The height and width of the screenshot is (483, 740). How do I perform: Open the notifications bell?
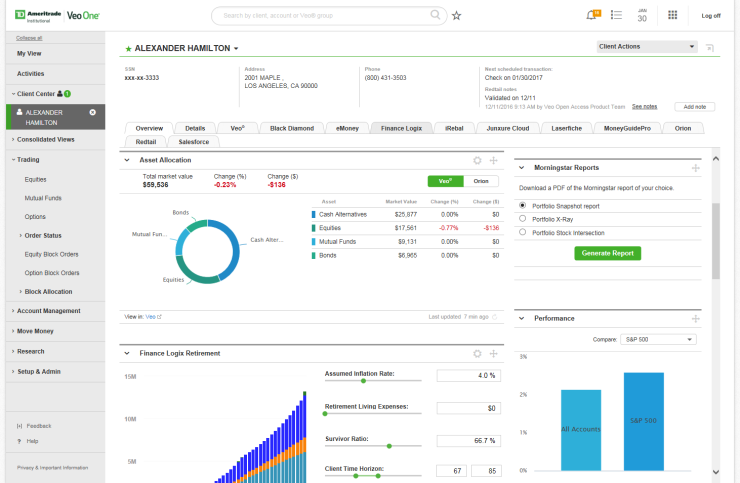point(591,16)
